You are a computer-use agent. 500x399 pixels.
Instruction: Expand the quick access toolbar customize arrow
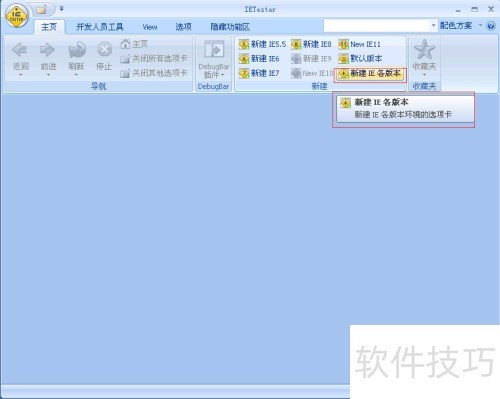point(61,9)
